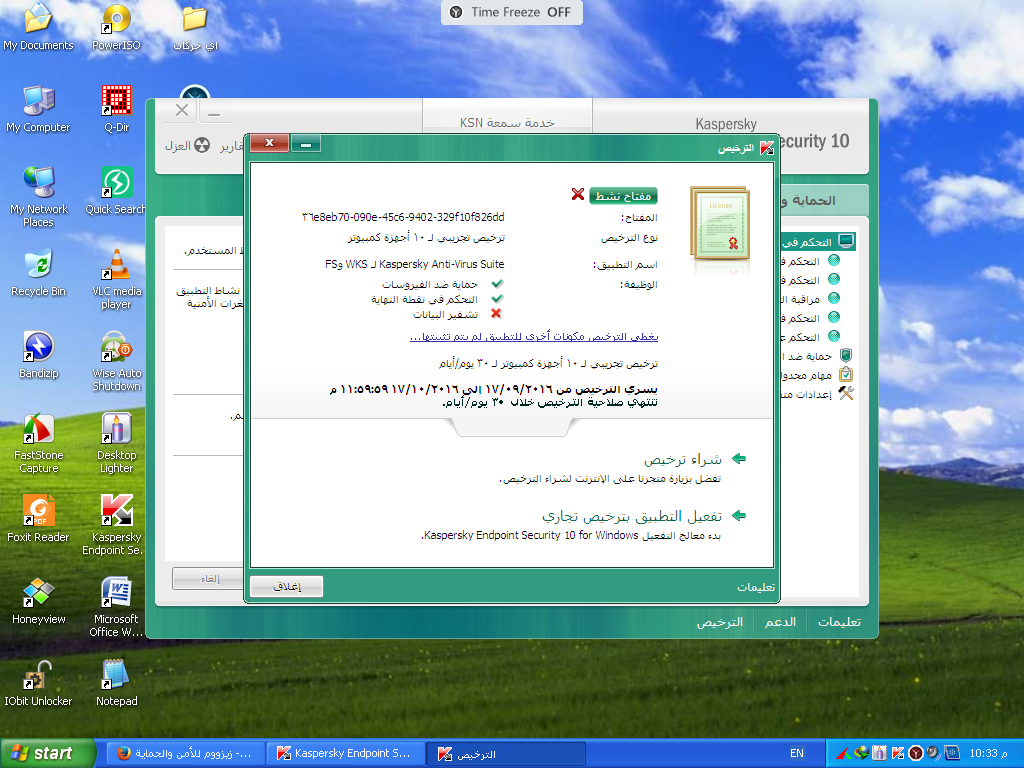Launch Desktop Lighter shortcut
1024x768 pixels.
coord(116,443)
